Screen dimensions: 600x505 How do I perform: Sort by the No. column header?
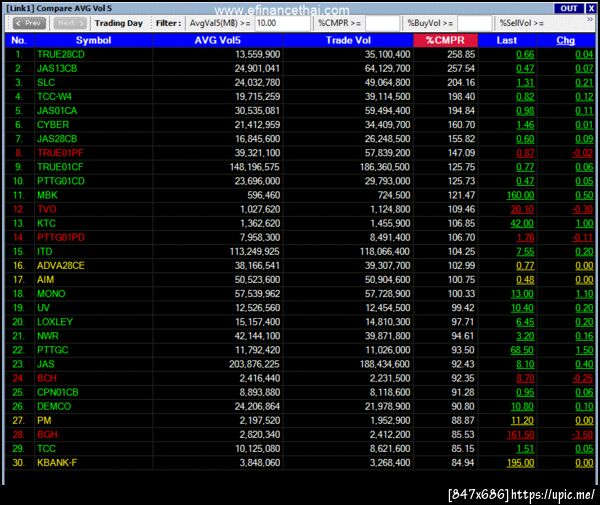click(x=19, y=40)
